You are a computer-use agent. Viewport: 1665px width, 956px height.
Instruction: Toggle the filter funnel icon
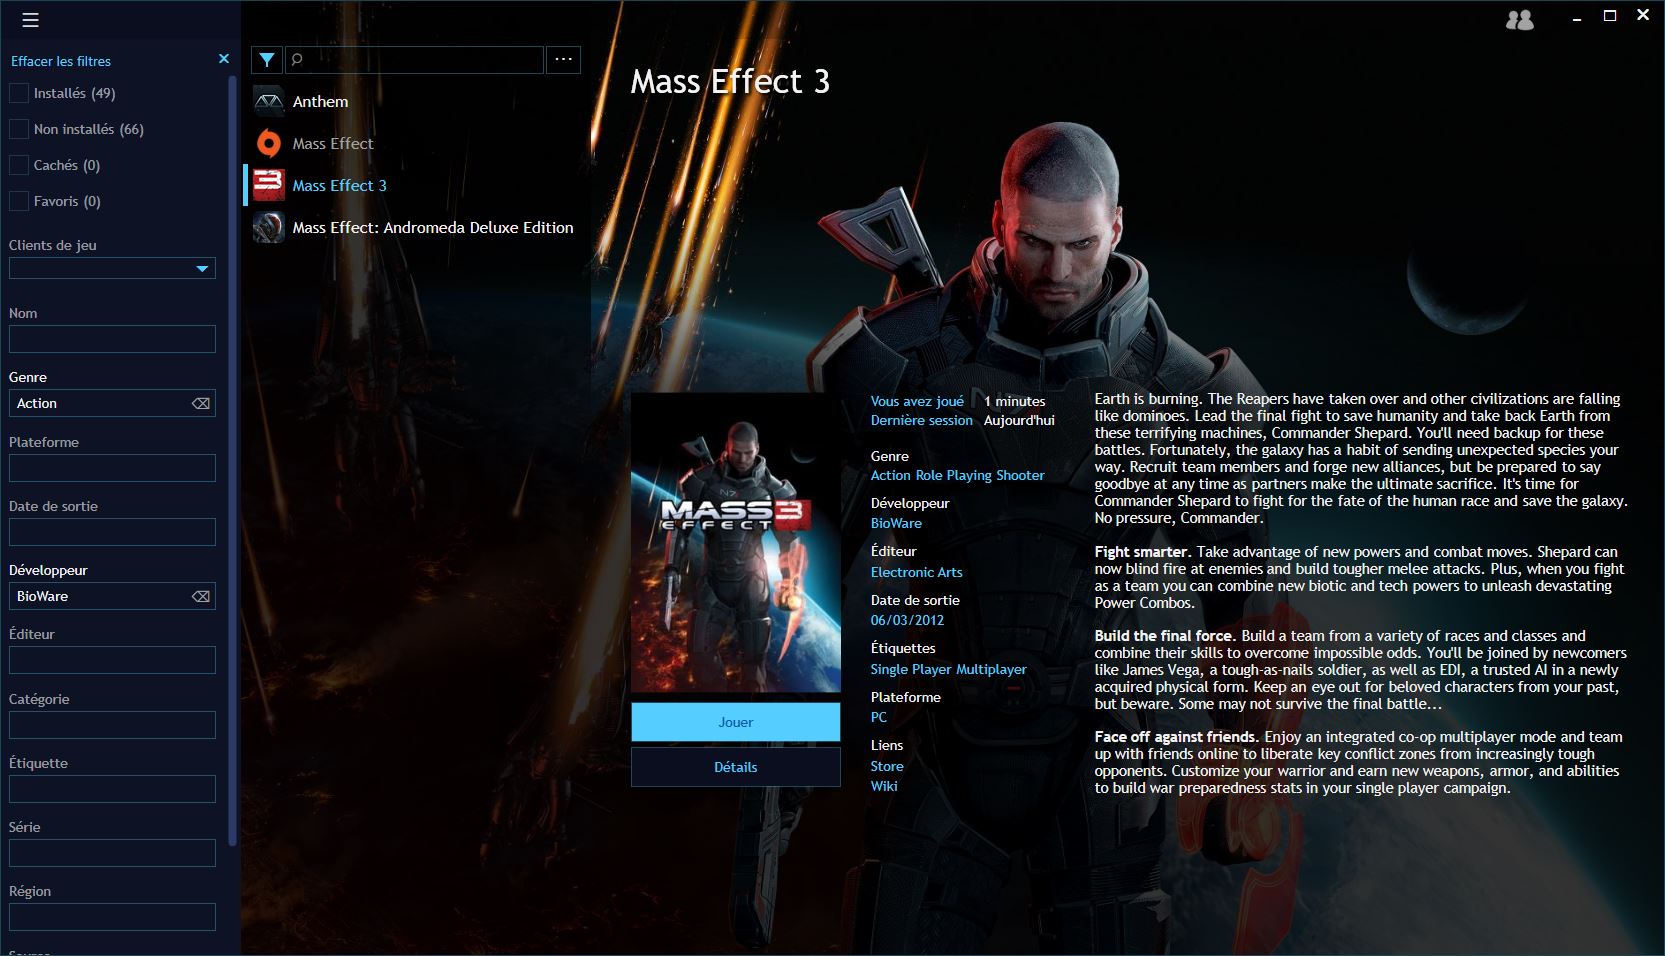point(267,60)
